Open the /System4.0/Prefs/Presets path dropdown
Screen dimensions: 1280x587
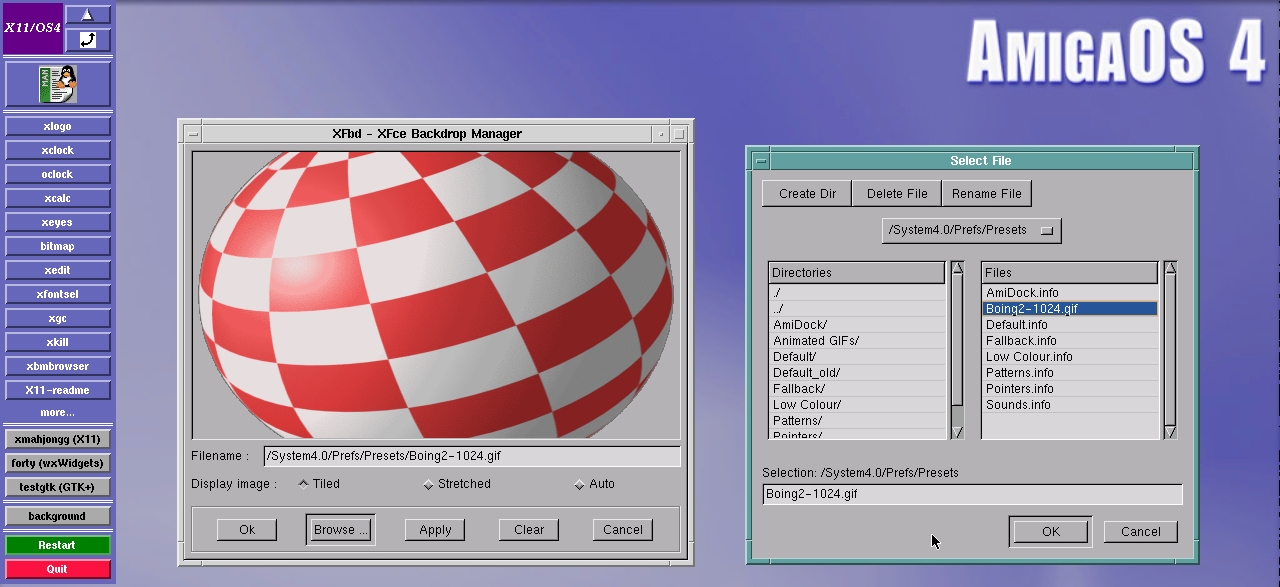click(x=972, y=230)
